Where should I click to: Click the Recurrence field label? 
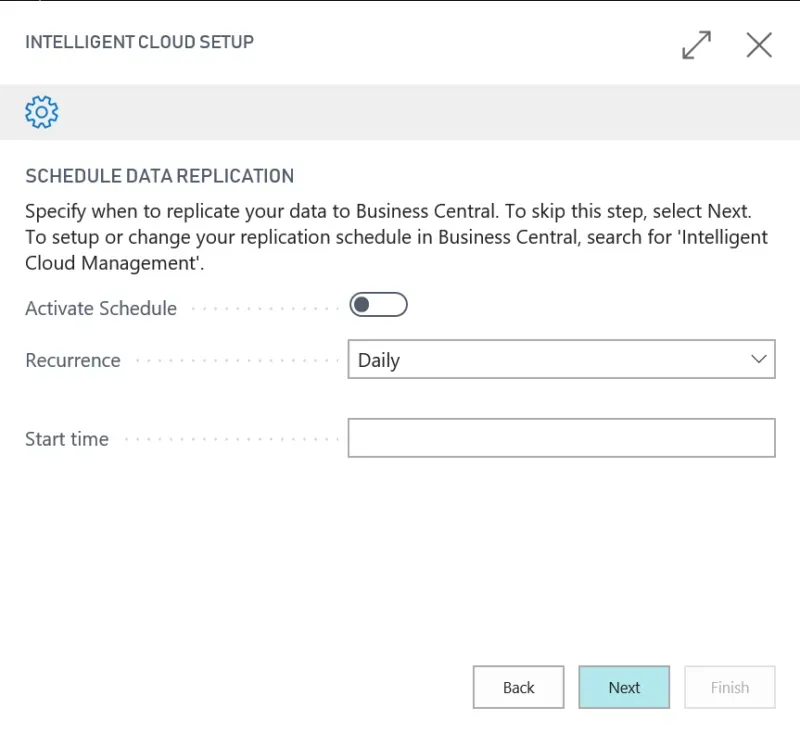[73, 360]
